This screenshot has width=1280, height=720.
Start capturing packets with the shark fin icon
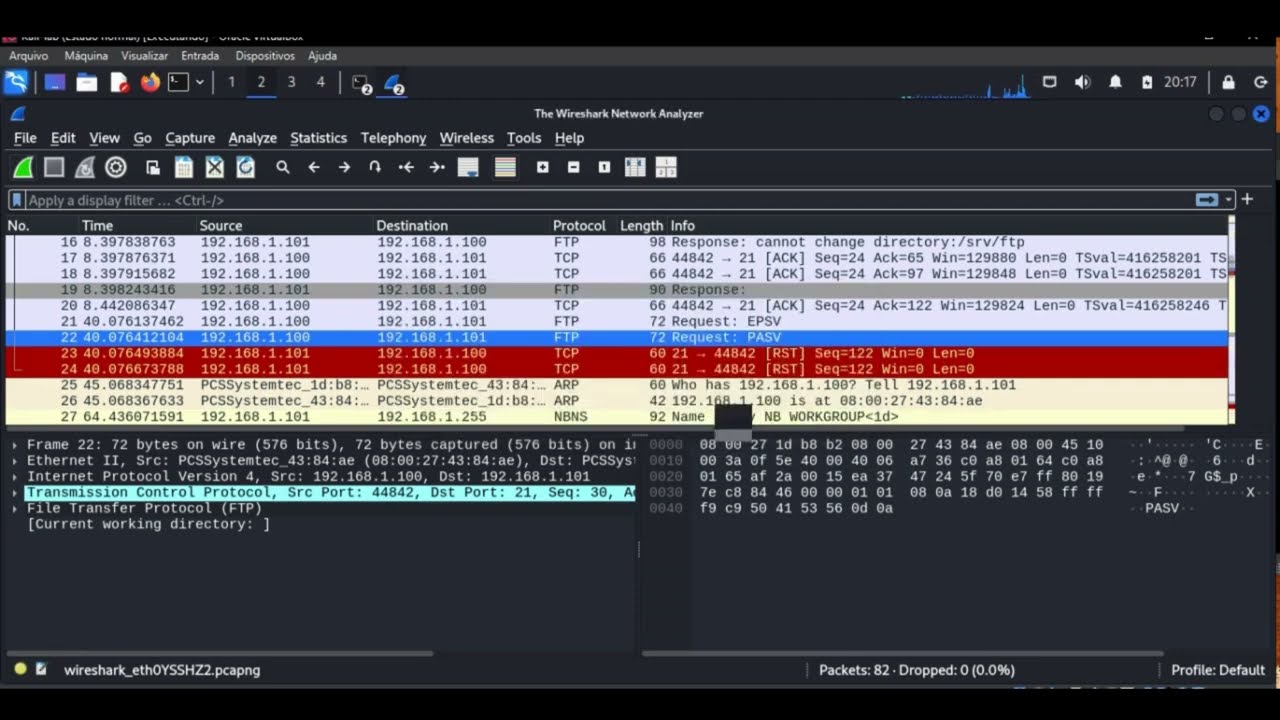(23, 168)
